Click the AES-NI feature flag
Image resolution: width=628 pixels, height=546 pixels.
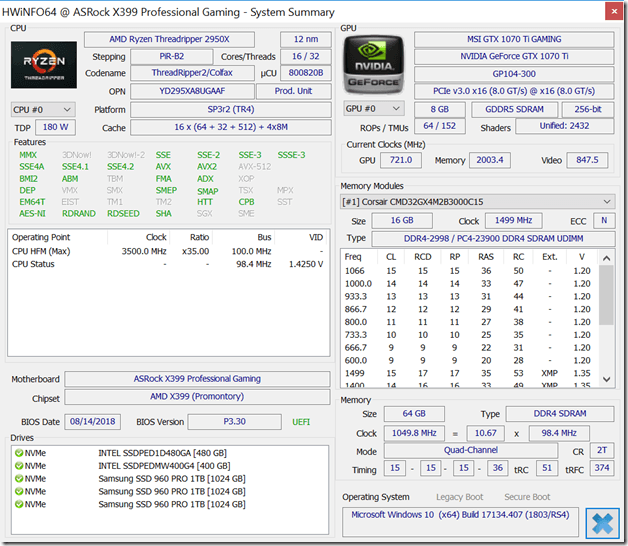tap(32, 214)
